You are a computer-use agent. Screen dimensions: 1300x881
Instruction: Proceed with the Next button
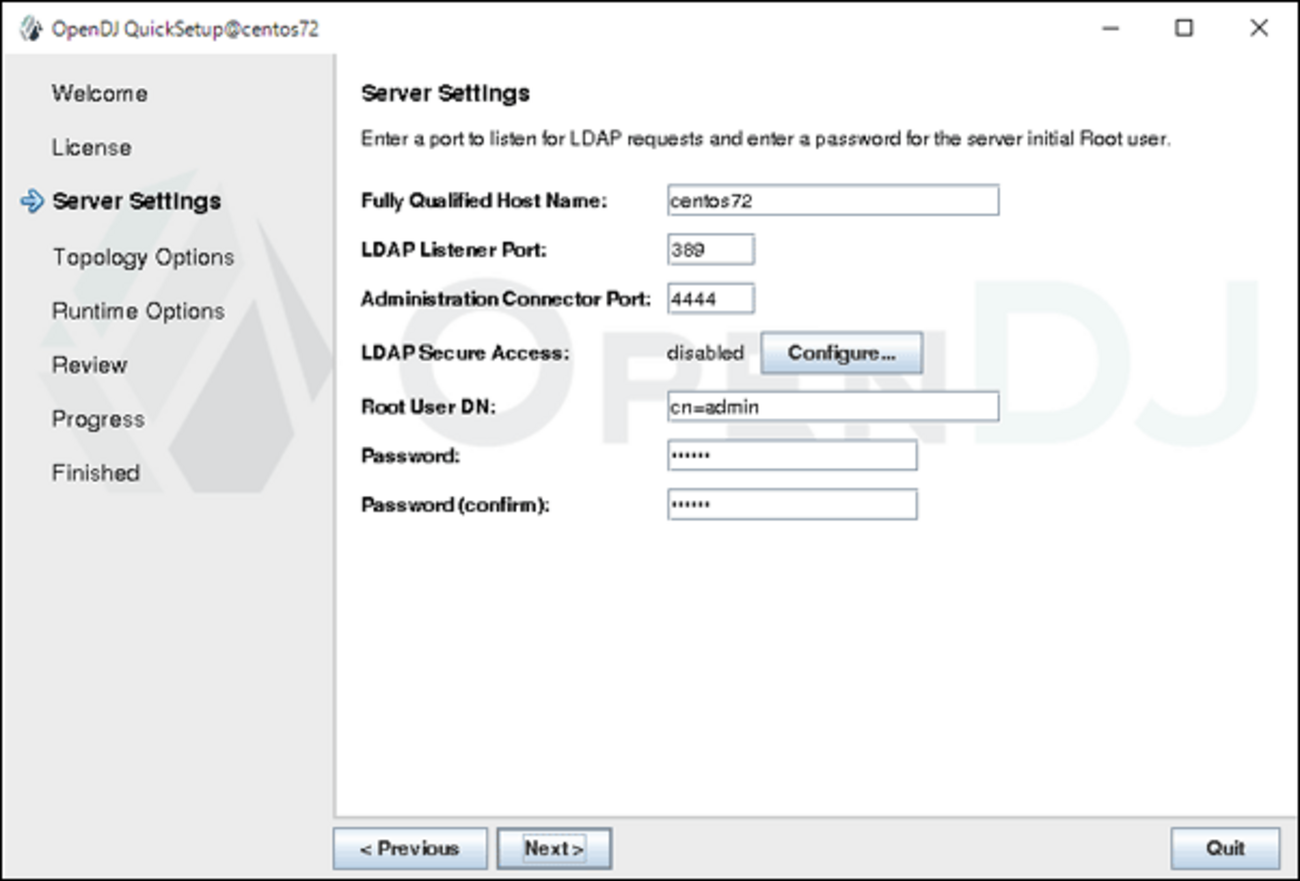[554, 849]
